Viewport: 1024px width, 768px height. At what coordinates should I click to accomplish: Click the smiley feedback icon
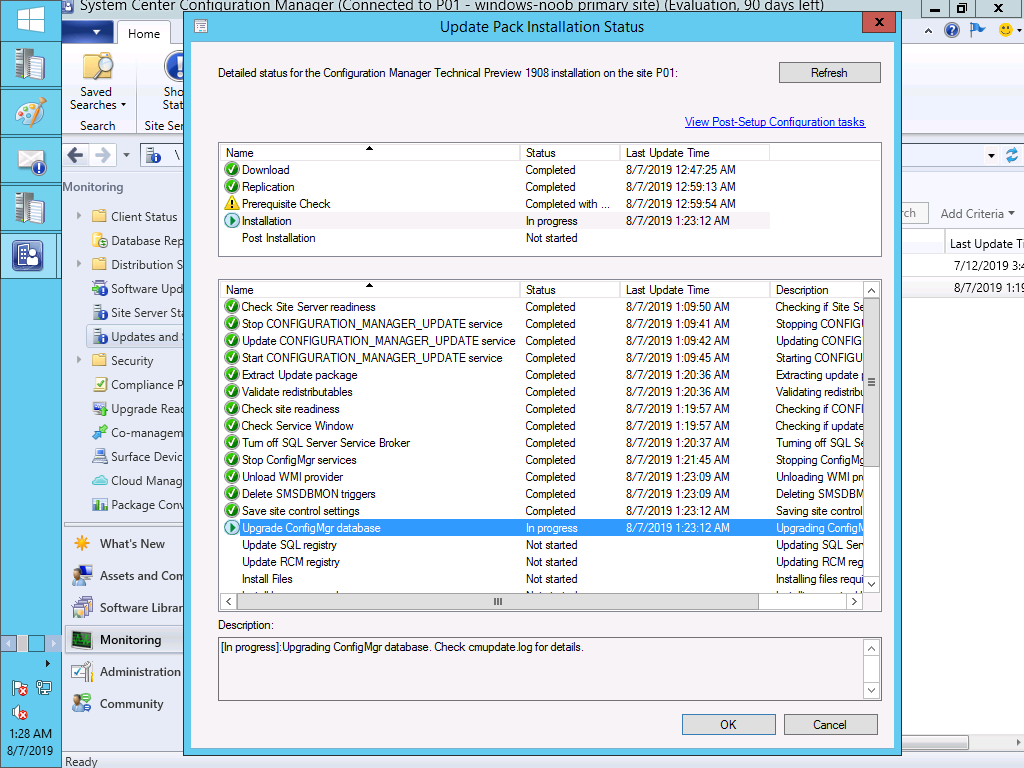(x=1006, y=30)
